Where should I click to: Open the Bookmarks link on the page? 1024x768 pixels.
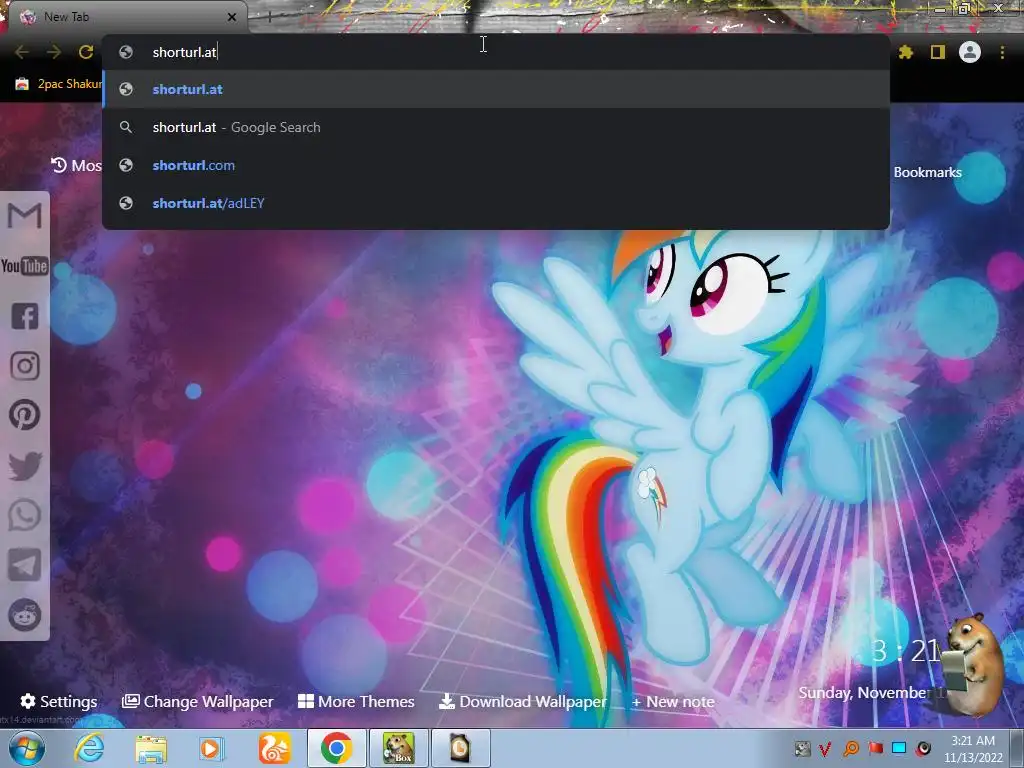click(927, 172)
